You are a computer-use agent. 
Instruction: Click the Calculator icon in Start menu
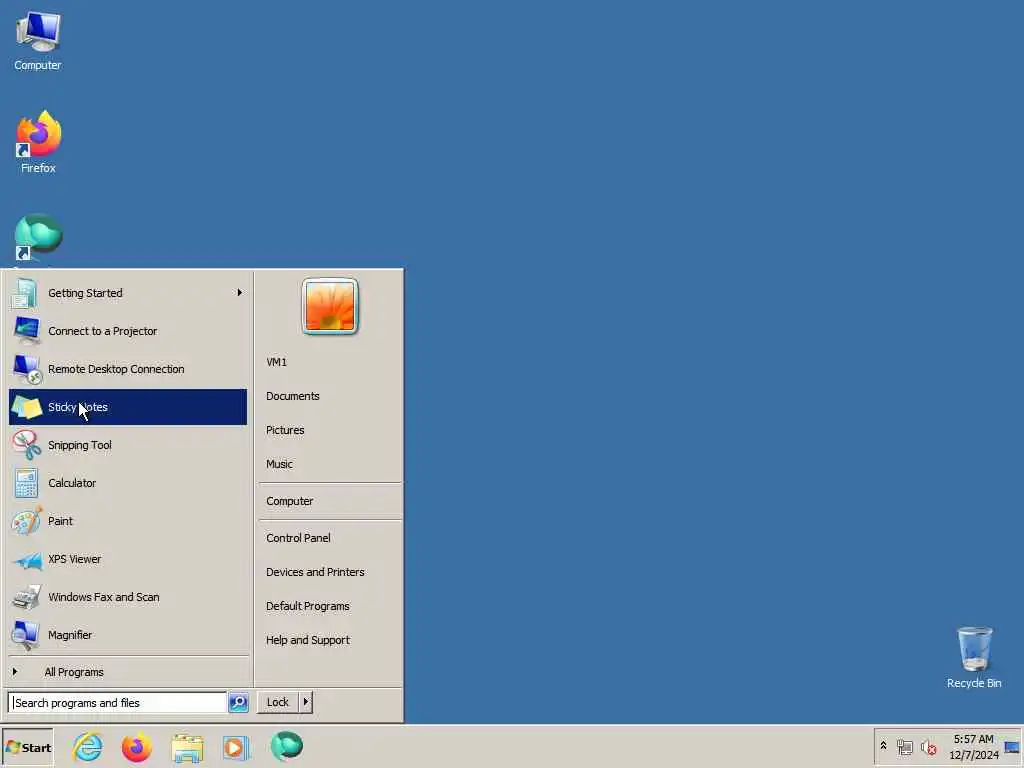[27, 483]
